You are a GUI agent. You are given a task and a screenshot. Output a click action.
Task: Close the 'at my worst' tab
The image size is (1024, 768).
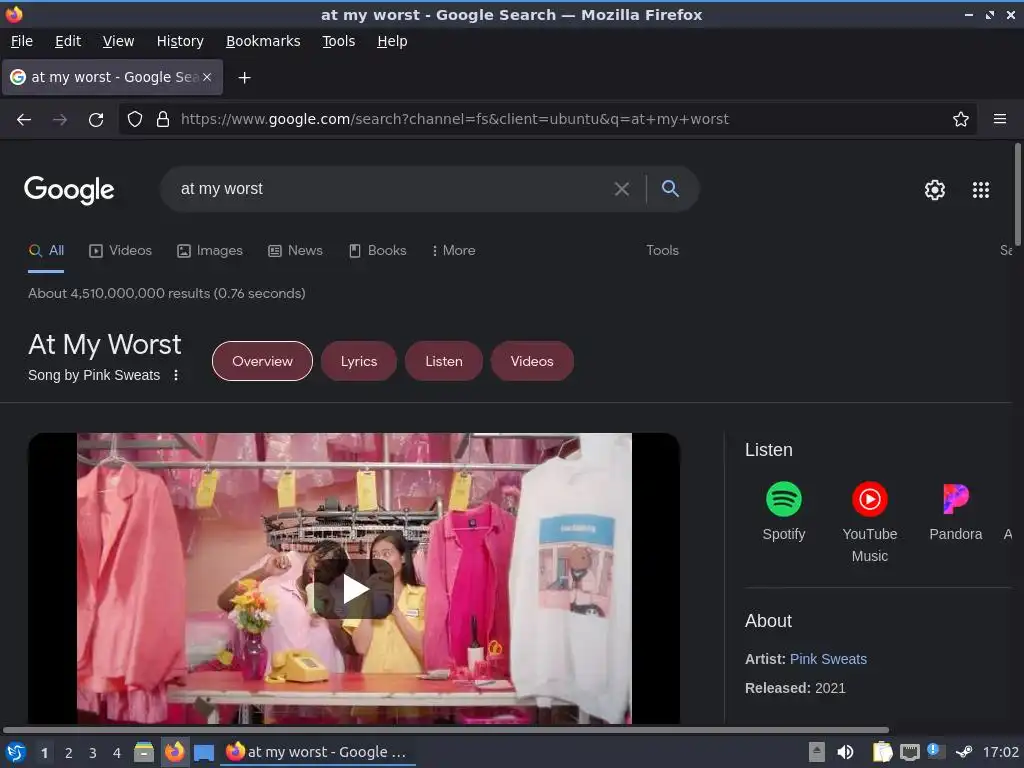tap(206, 77)
